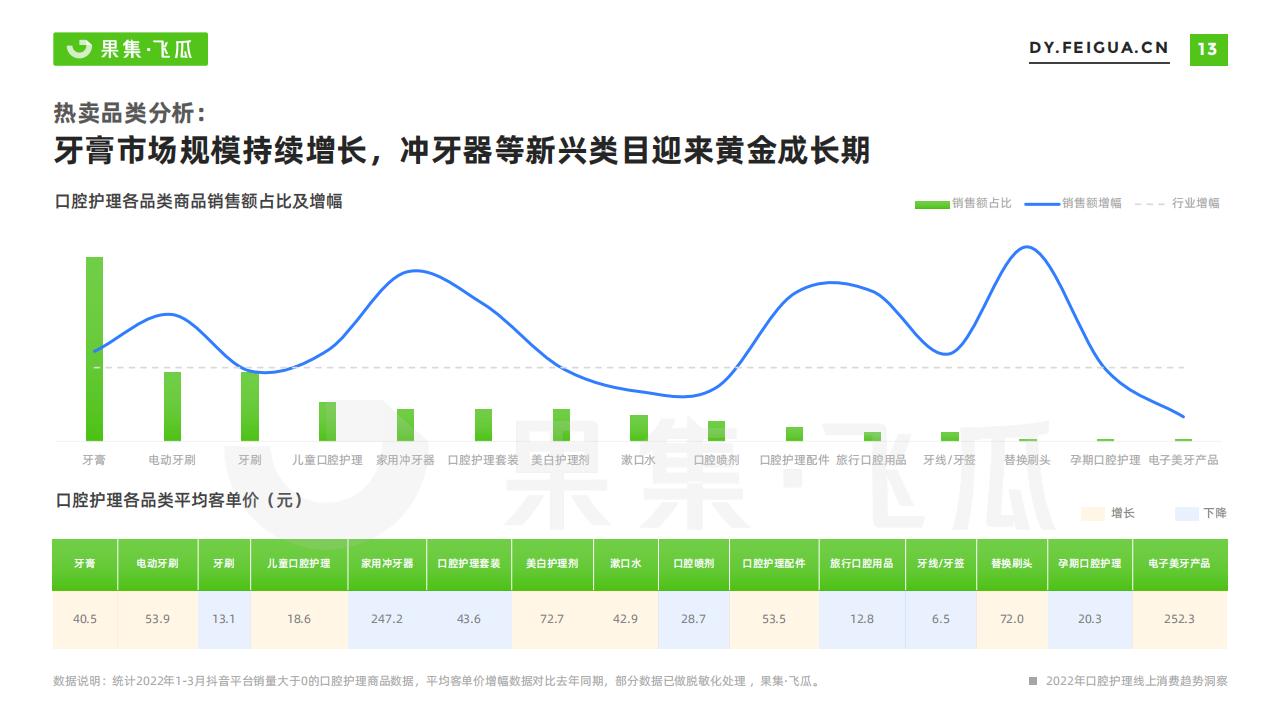Click the 20.3 price cell
This screenshot has height=720, width=1280.
point(1090,620)
